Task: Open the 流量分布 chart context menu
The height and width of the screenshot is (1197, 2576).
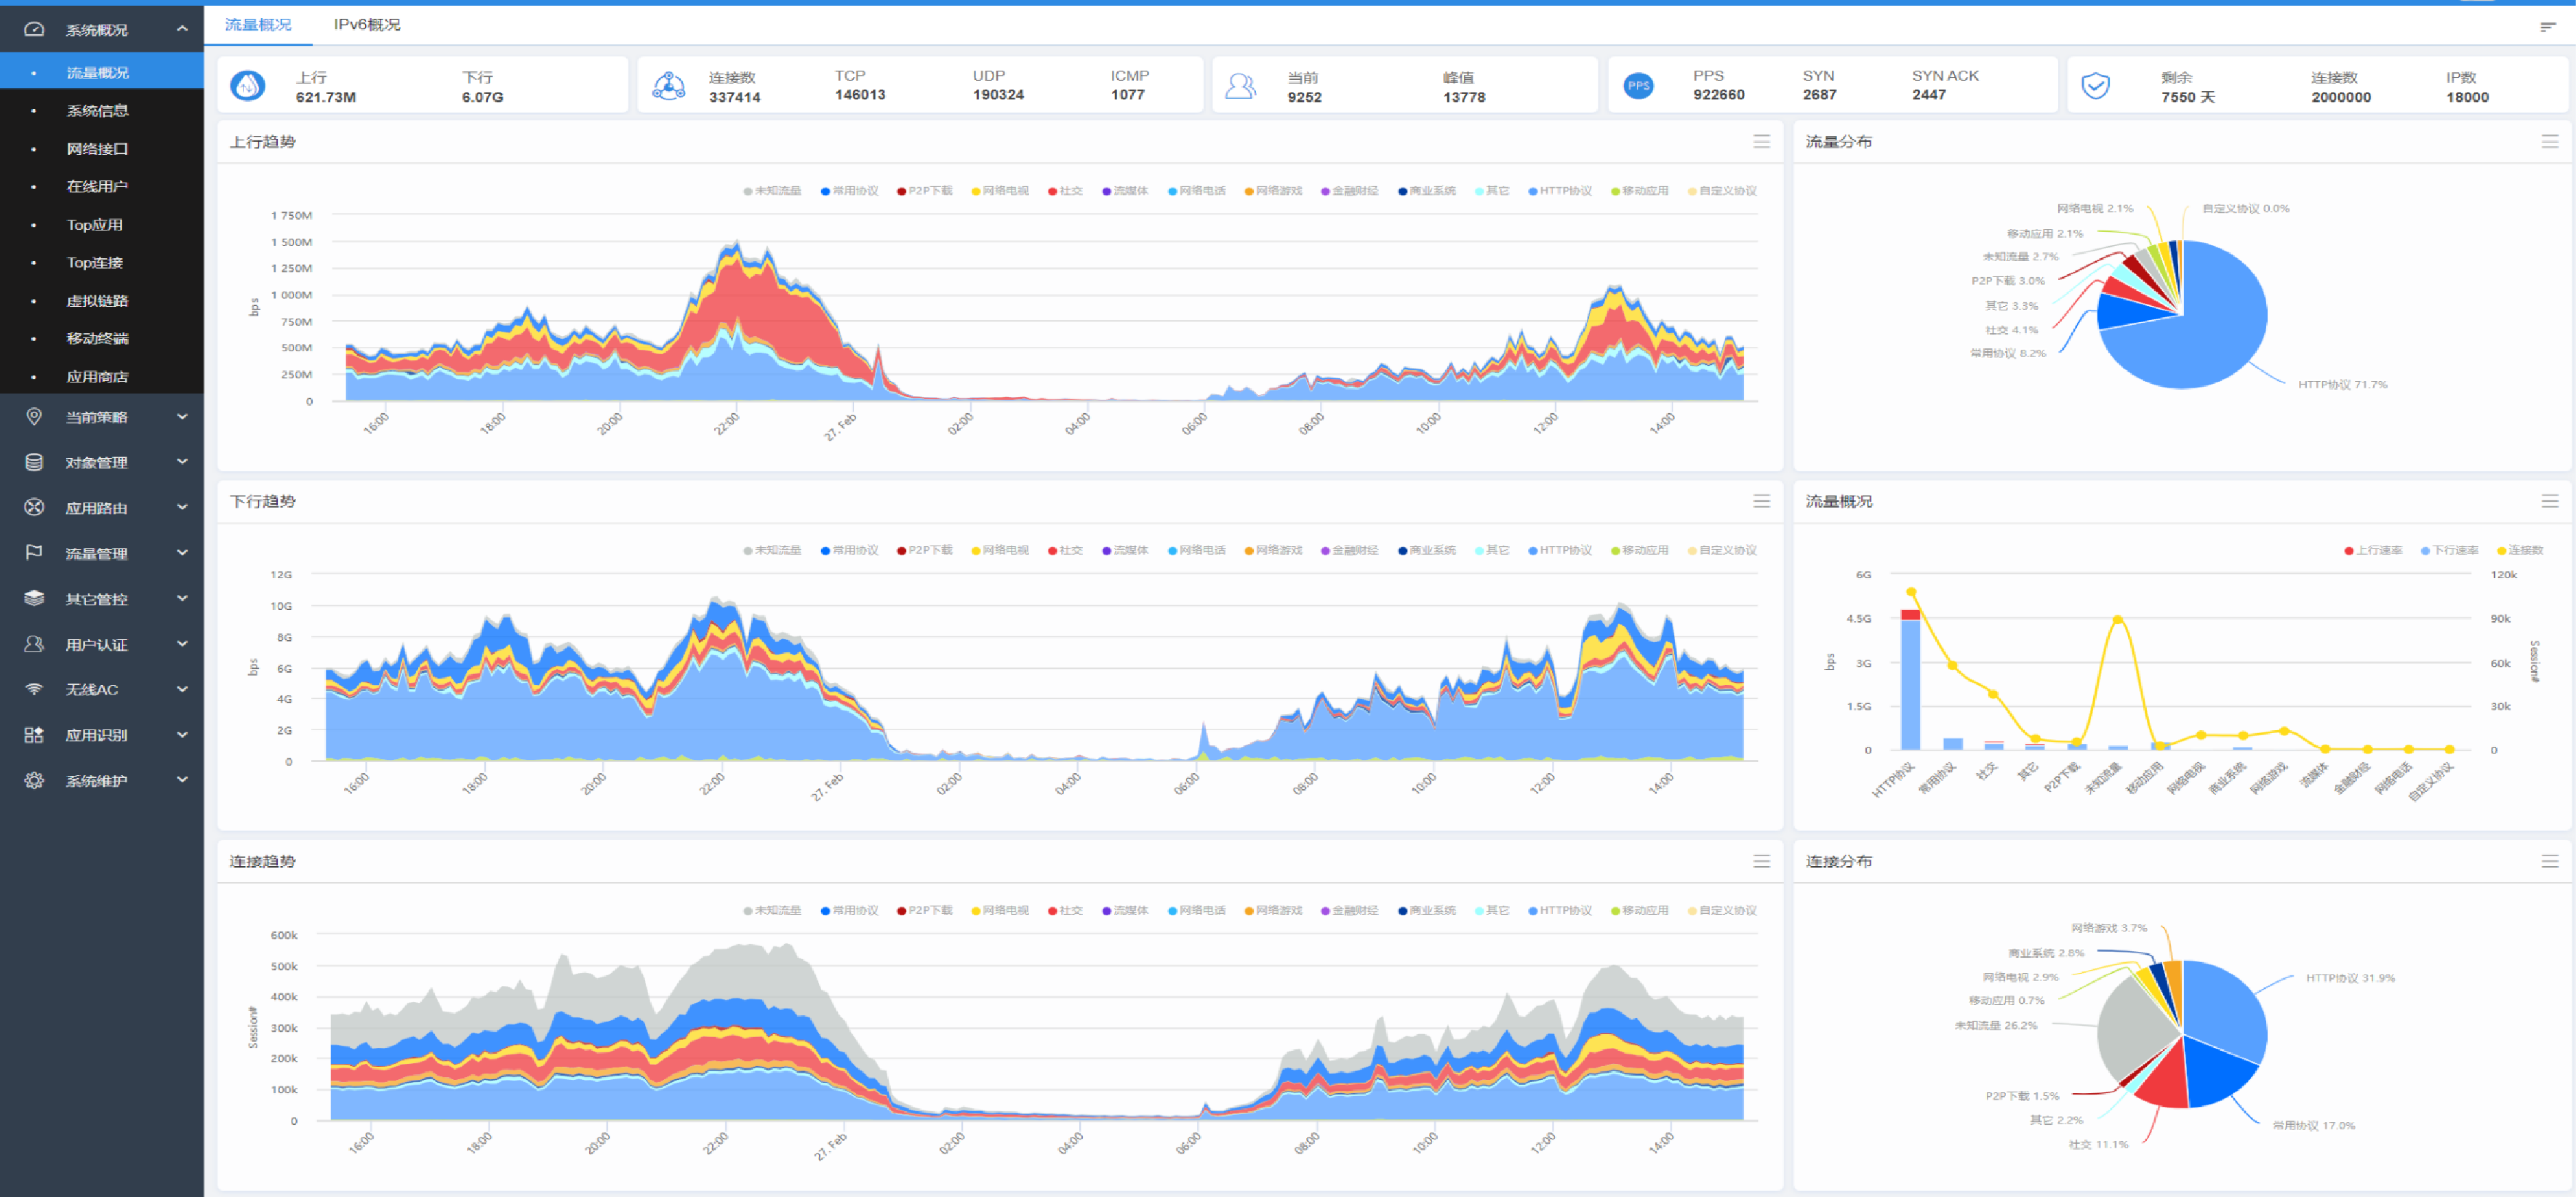Action: pyautogui.click(x=2549, y=142)
